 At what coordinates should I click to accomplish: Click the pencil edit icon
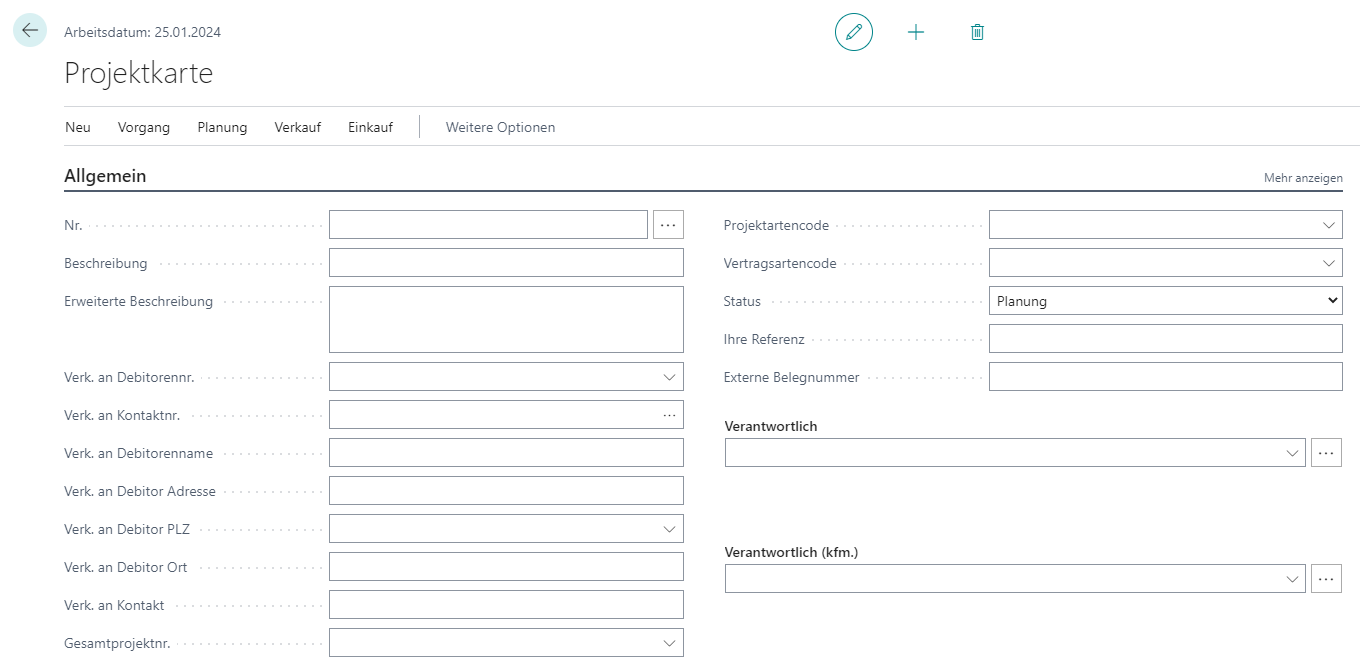point(854,32)
